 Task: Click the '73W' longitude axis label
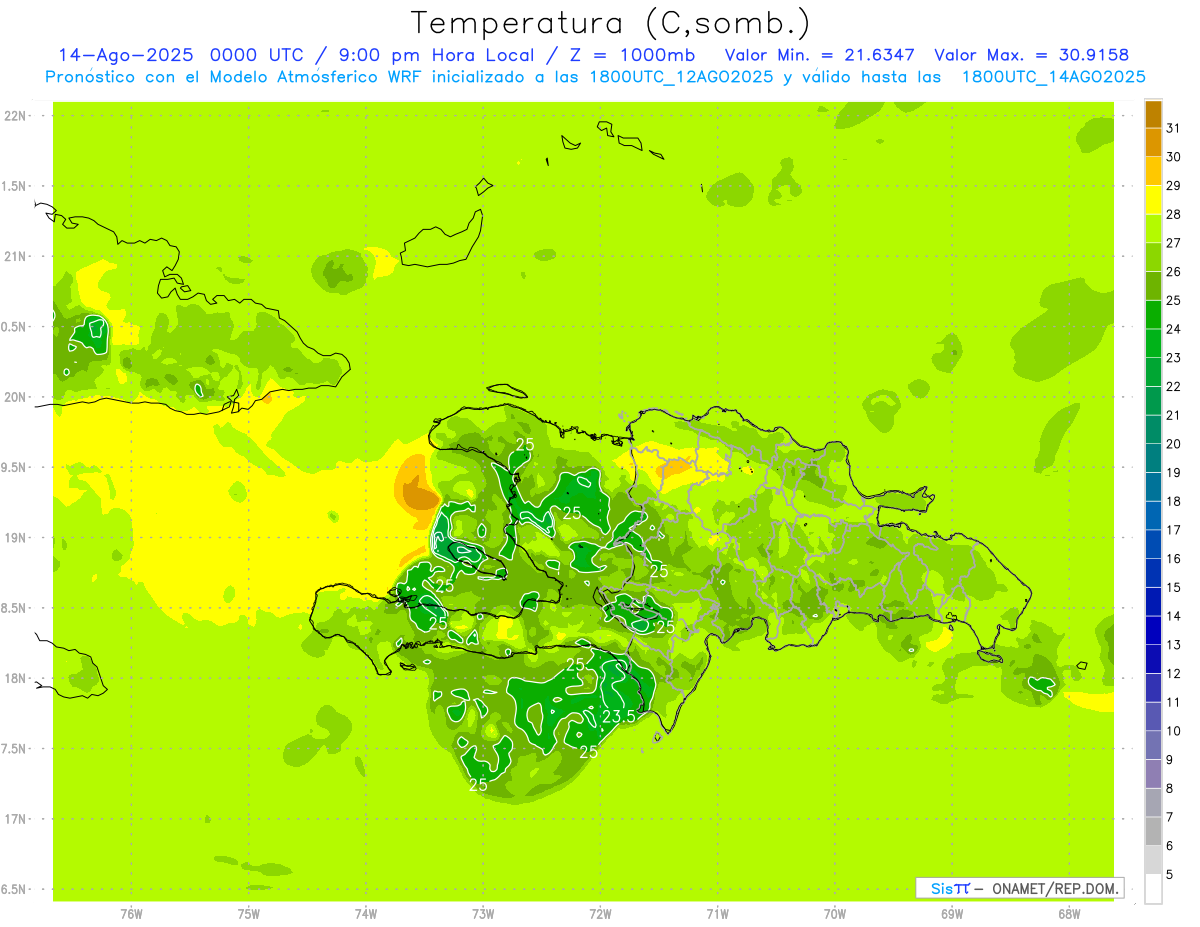pos(483,914)
